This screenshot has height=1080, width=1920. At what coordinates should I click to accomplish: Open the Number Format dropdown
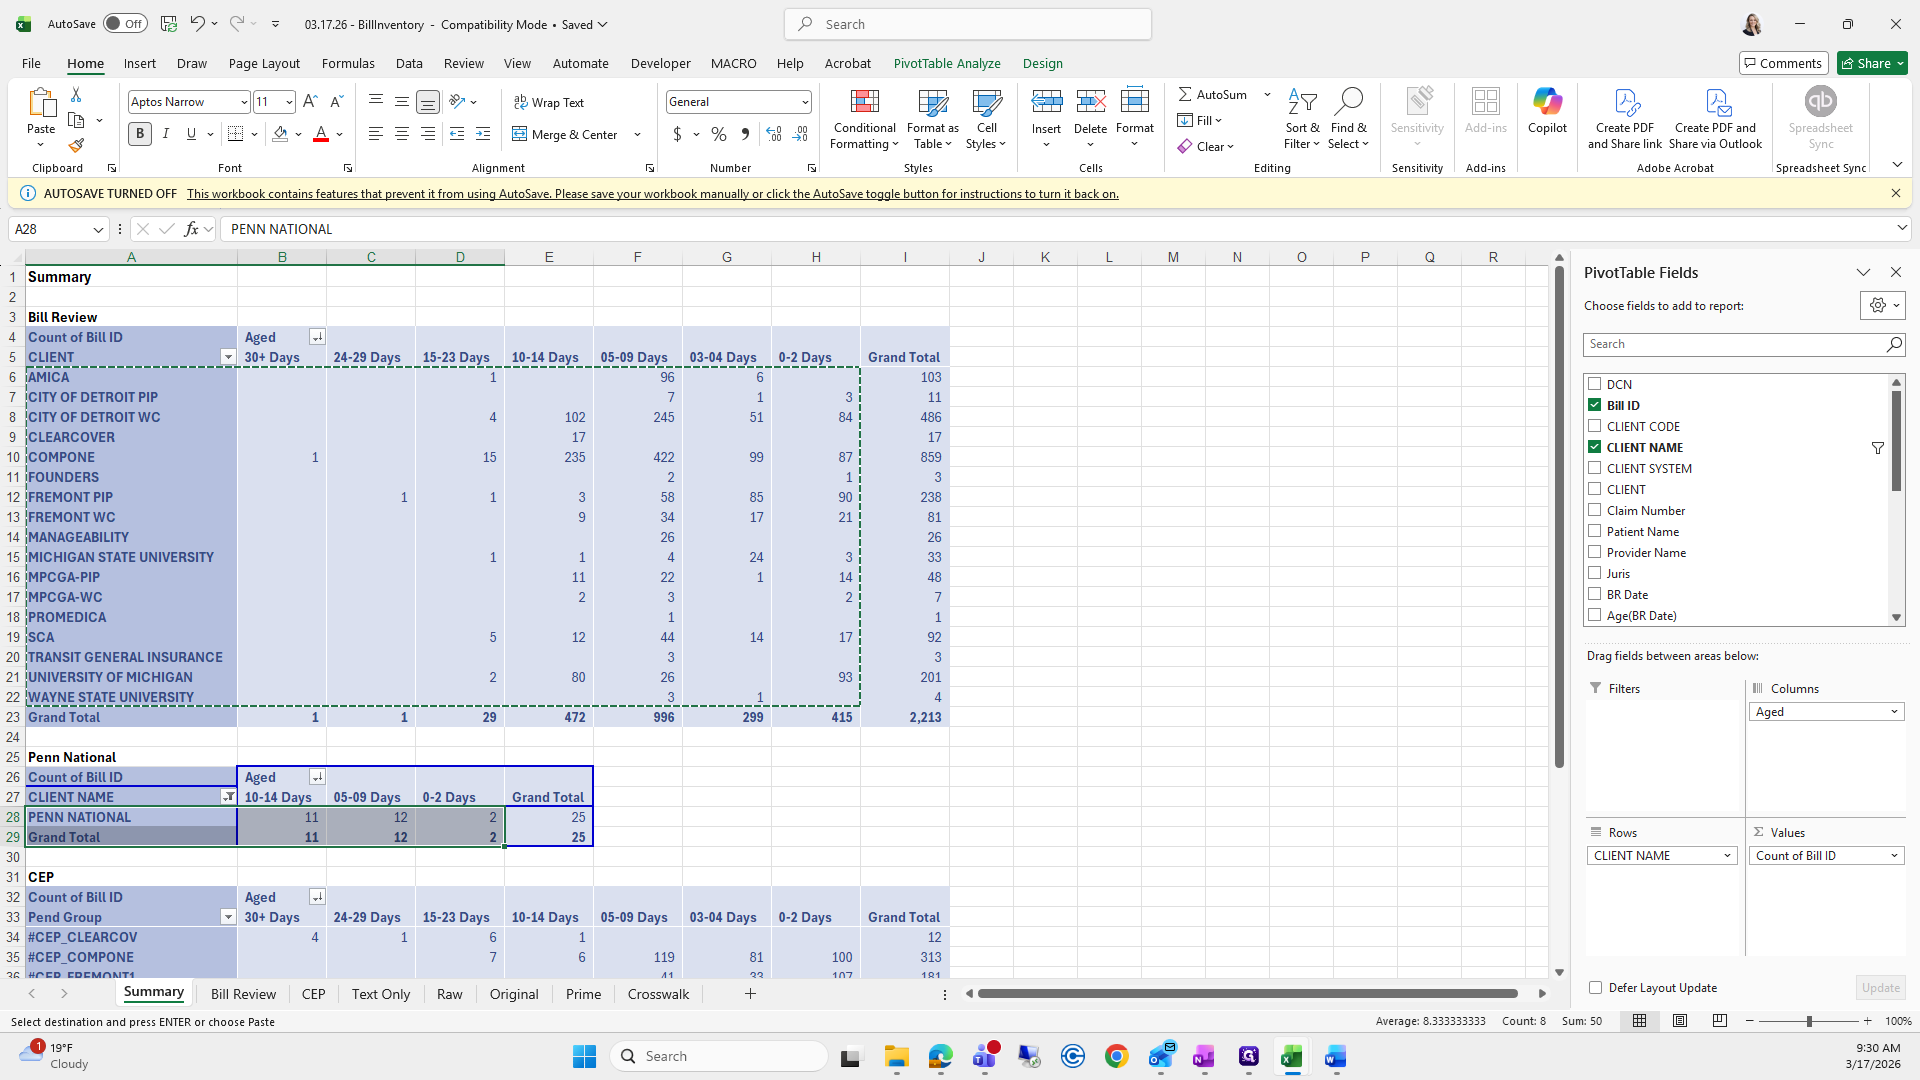pos(804,102)
